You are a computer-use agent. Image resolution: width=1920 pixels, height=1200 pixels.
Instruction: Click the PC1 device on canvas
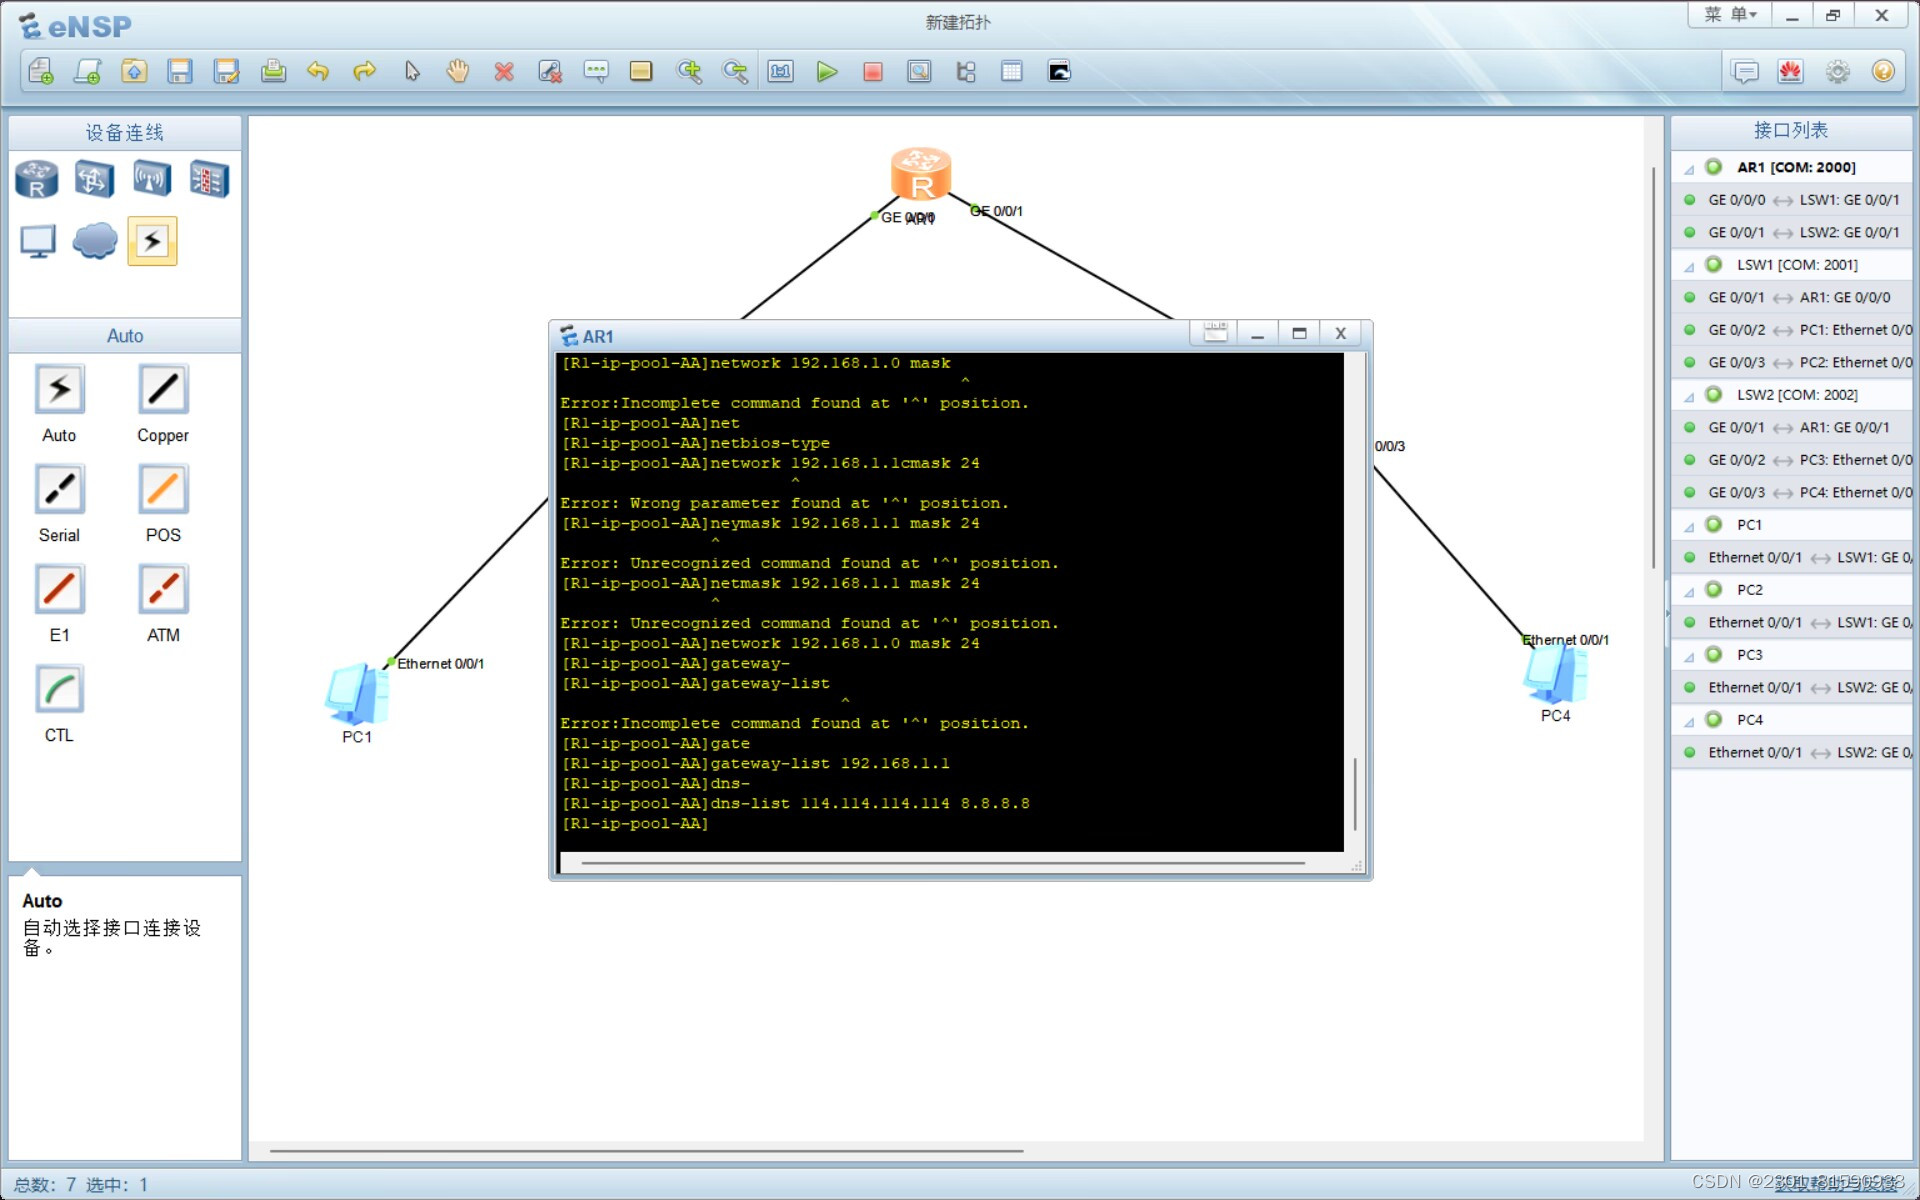click(357, 694)
